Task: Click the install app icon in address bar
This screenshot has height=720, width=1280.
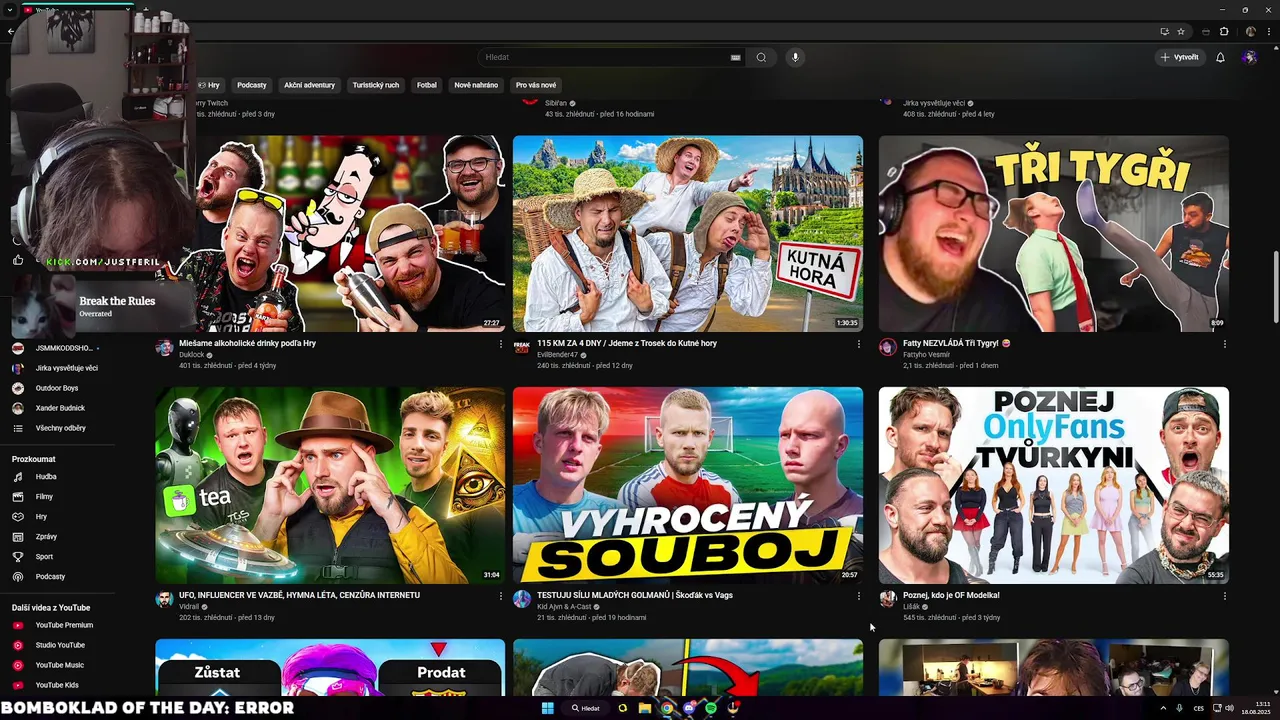Action: (x=1164, y=31)
